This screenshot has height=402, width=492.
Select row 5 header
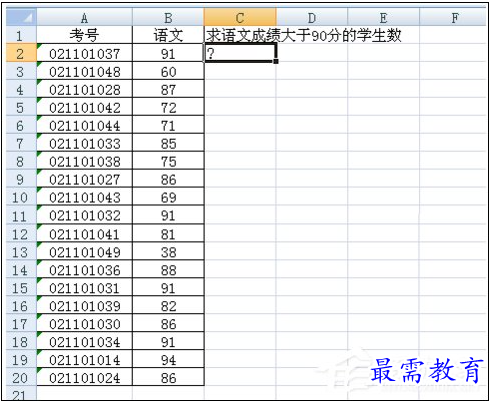click(21, 107)
